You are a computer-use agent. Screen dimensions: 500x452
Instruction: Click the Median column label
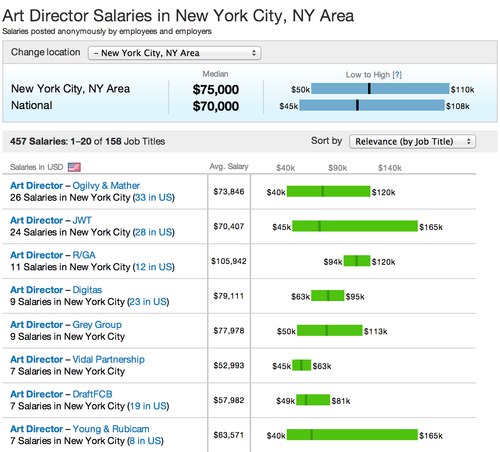point(215,74)
